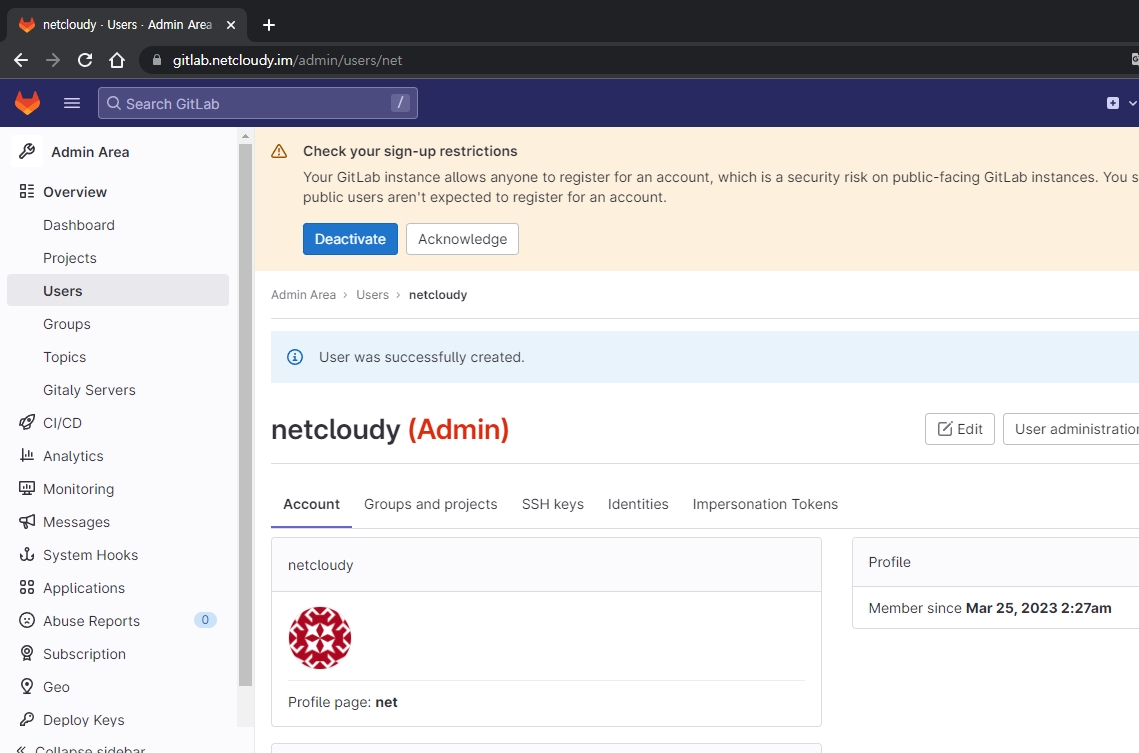This screenshot has width=1139, height=753.
Task: Click the browser home icon
Action: [117, 60]
